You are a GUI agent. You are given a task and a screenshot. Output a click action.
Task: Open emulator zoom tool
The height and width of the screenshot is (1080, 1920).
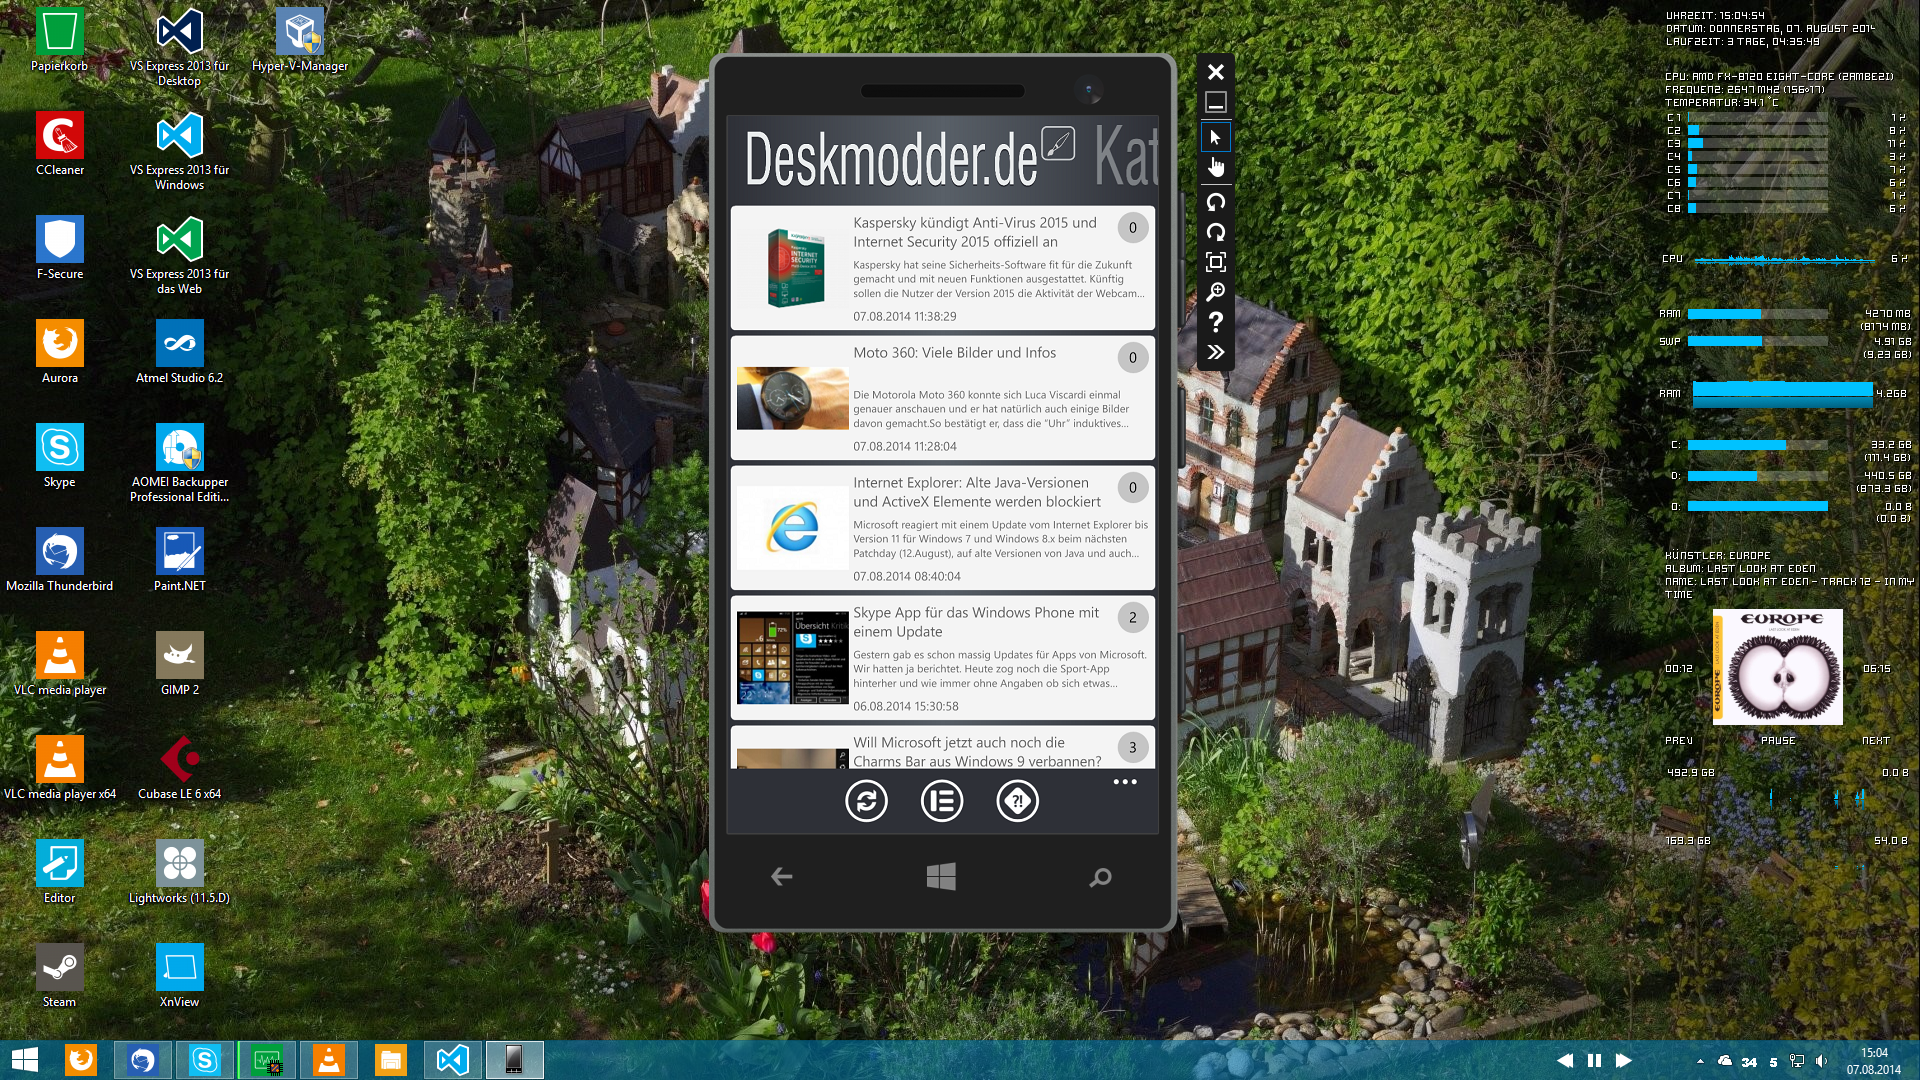click(x=1215, y=292)
